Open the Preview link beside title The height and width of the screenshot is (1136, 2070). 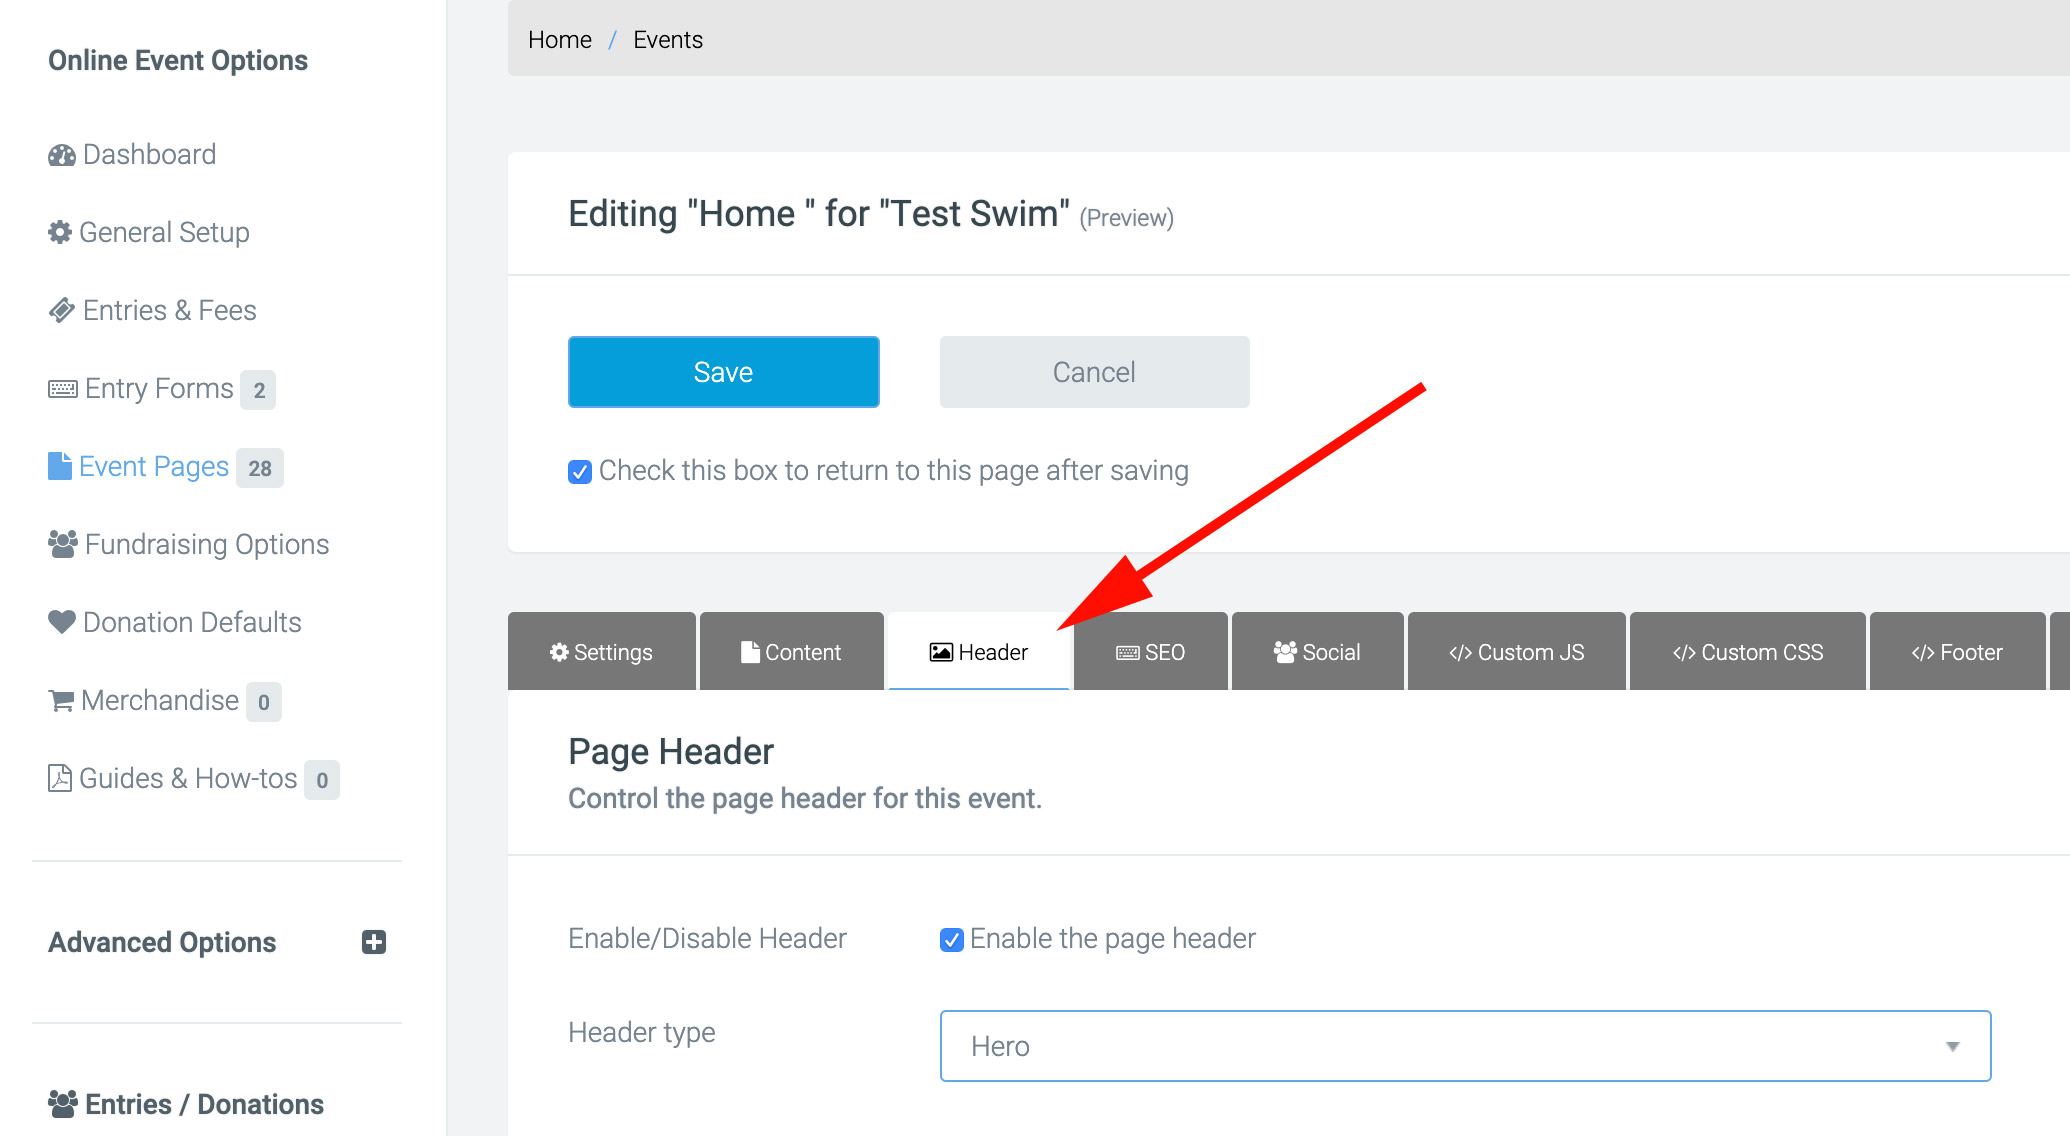pyautogui.click(x=1126, y=218)
